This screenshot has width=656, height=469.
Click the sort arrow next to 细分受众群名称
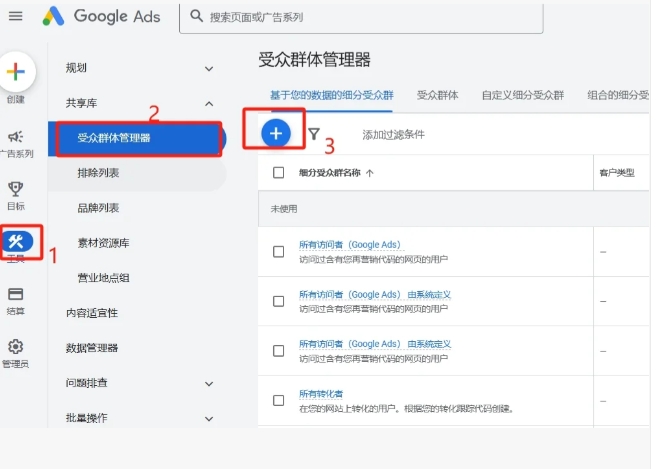[369, 173]
